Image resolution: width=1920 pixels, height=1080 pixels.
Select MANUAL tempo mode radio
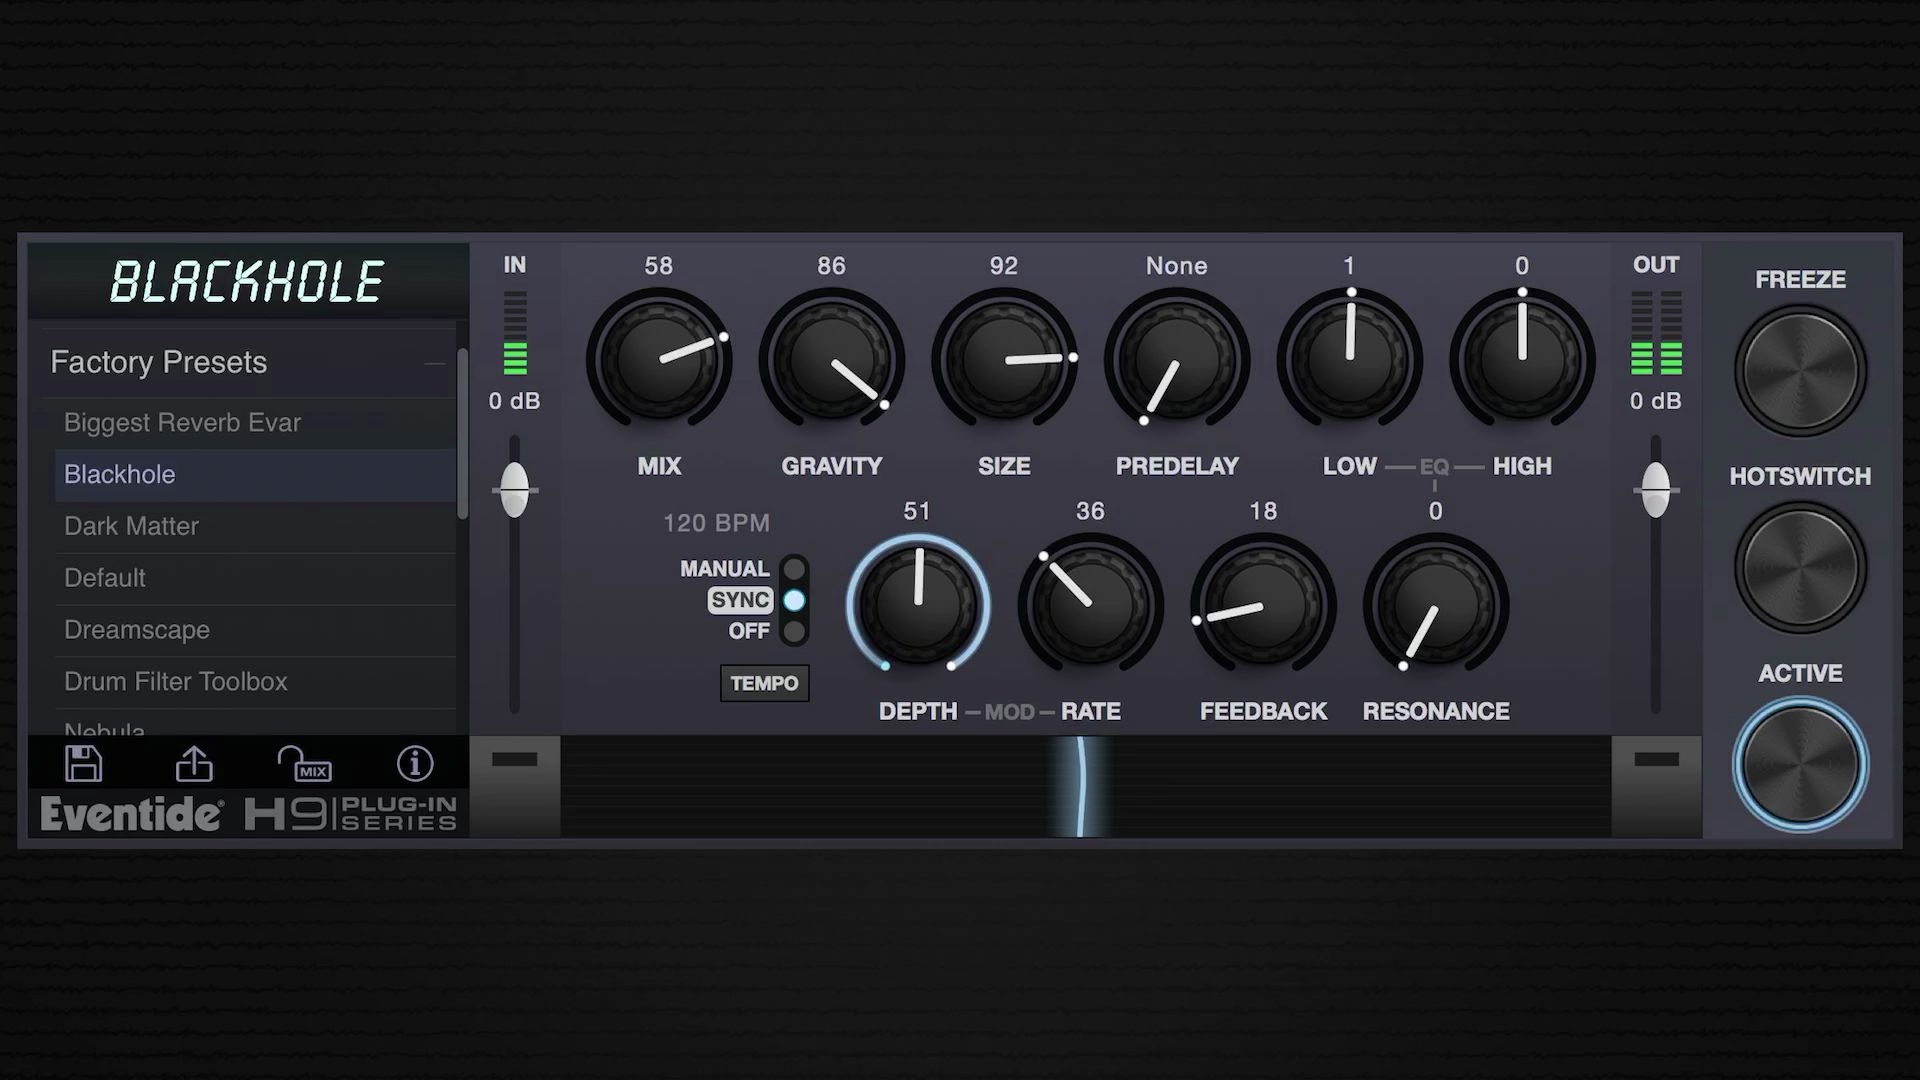(794, 569)
